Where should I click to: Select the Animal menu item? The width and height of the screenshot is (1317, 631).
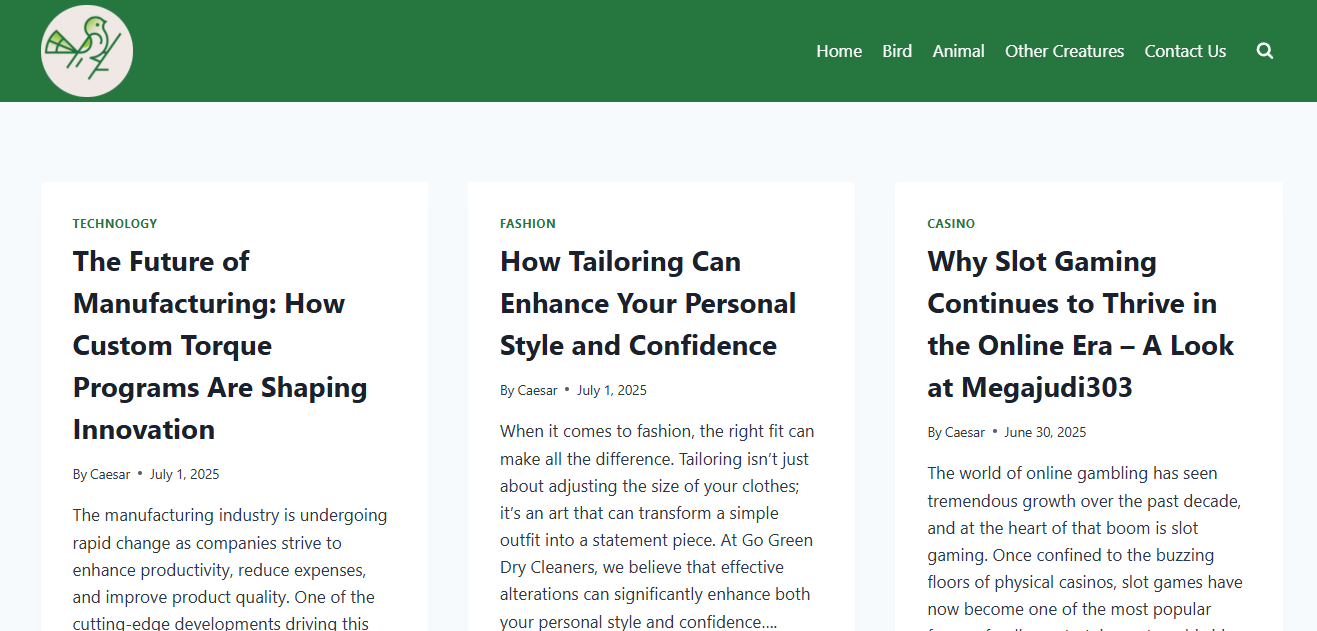click(959, 51)
